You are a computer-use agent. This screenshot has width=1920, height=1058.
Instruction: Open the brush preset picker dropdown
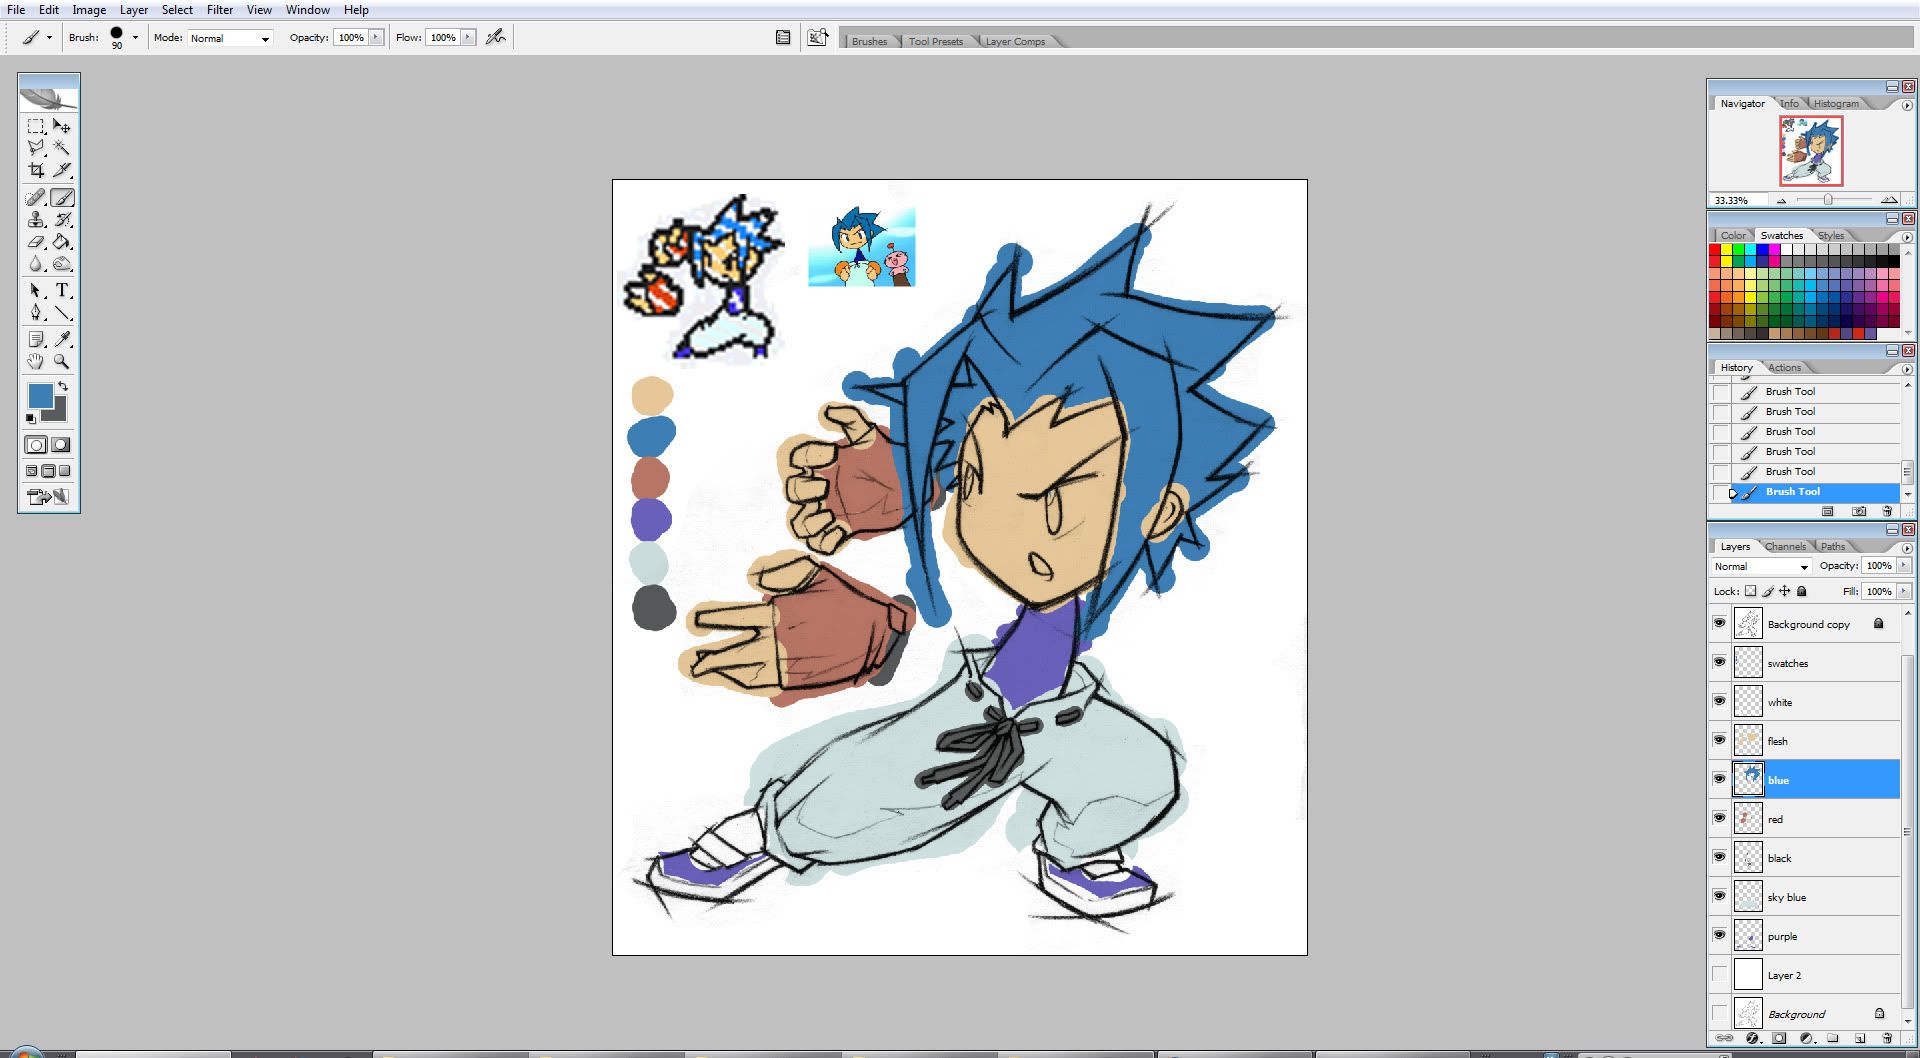pyautogui.click(x=135, y=38)
